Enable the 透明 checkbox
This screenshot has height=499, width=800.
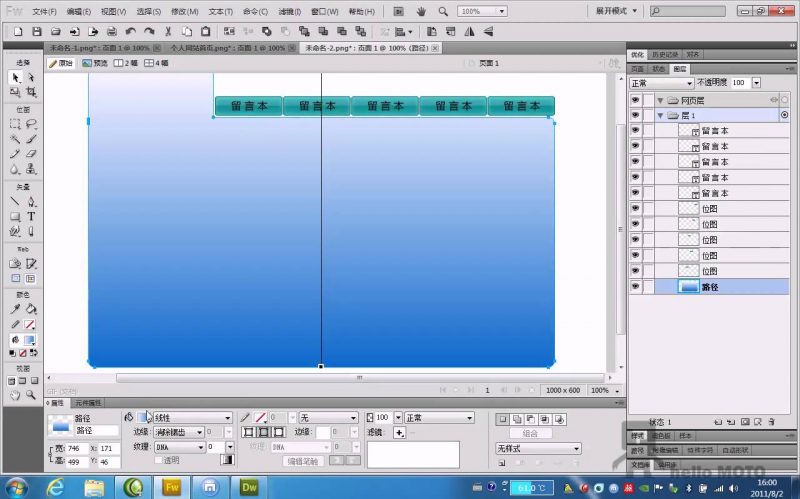158,460
